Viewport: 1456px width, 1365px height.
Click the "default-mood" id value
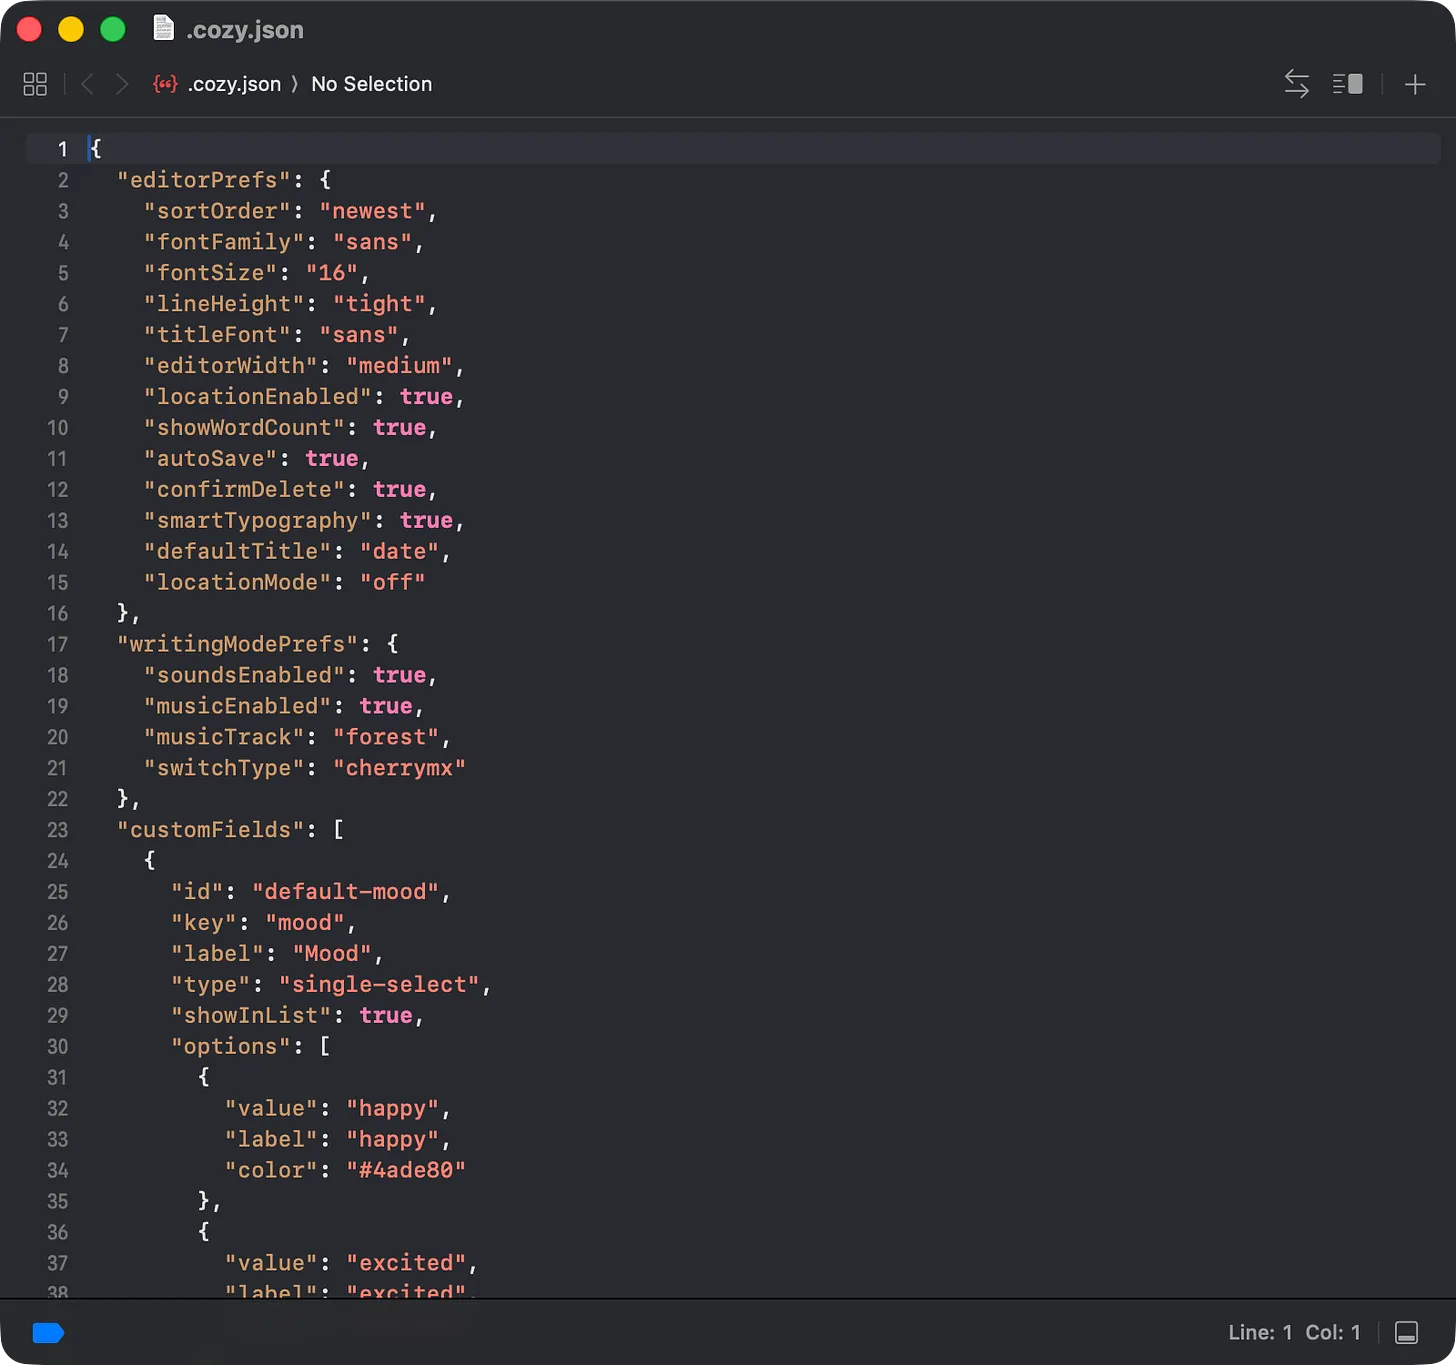point(346,892)
